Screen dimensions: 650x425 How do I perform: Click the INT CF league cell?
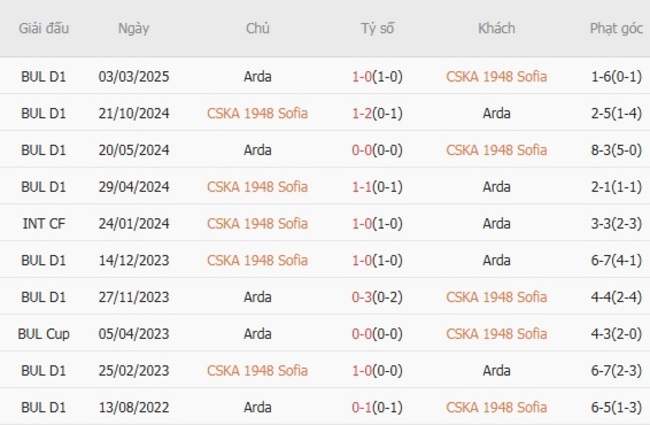click(x=44, y=223)
